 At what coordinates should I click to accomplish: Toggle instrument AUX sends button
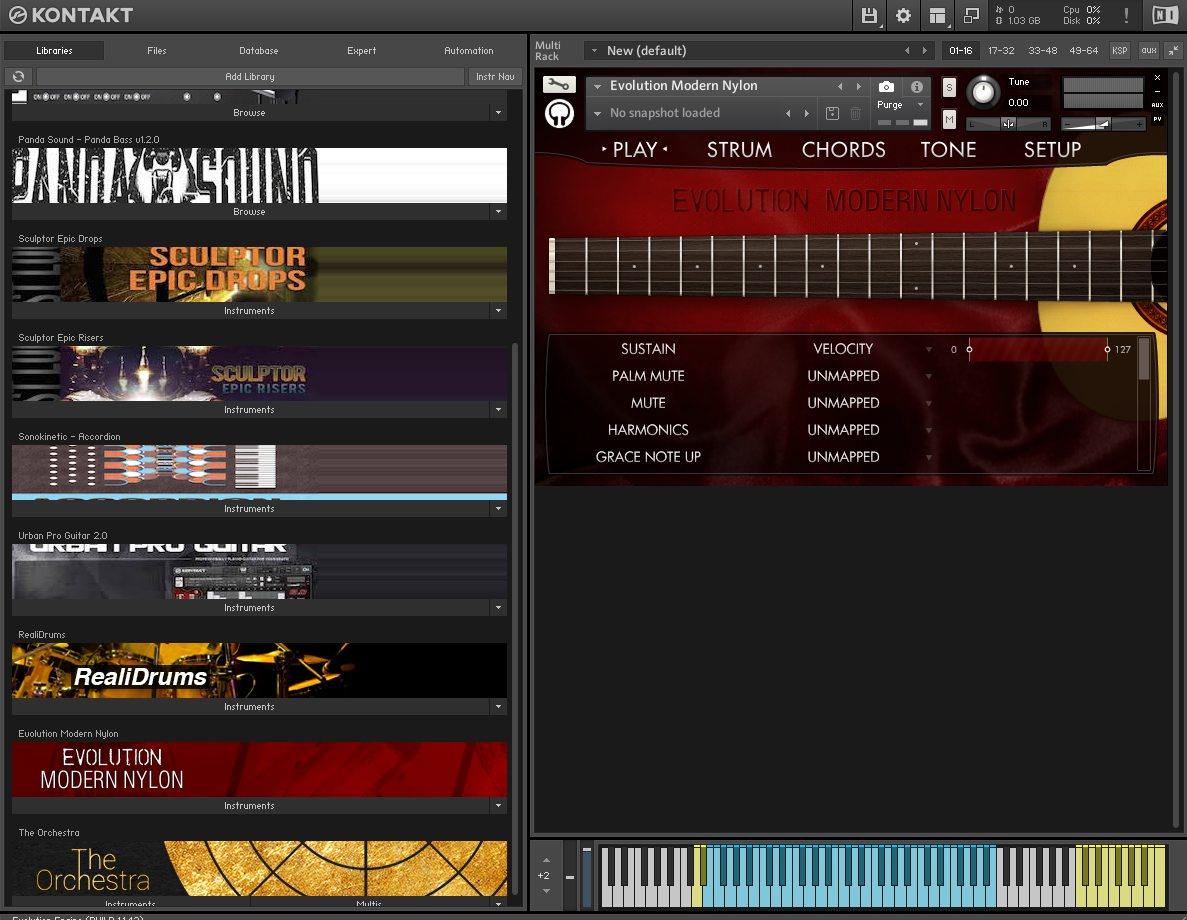(x=1157, y=105)
